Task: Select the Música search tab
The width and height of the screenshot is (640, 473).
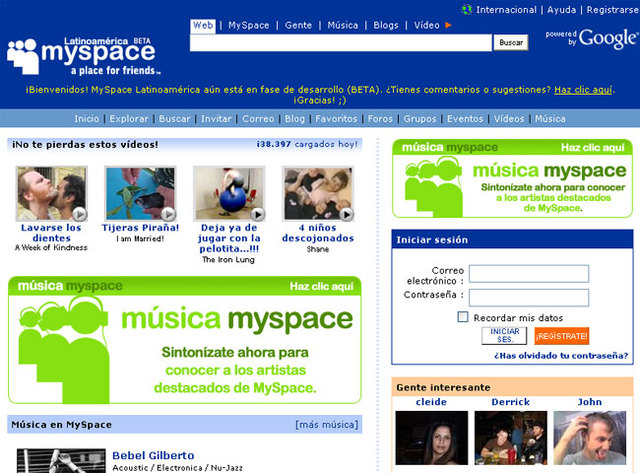Action: [x=343, y=26]
